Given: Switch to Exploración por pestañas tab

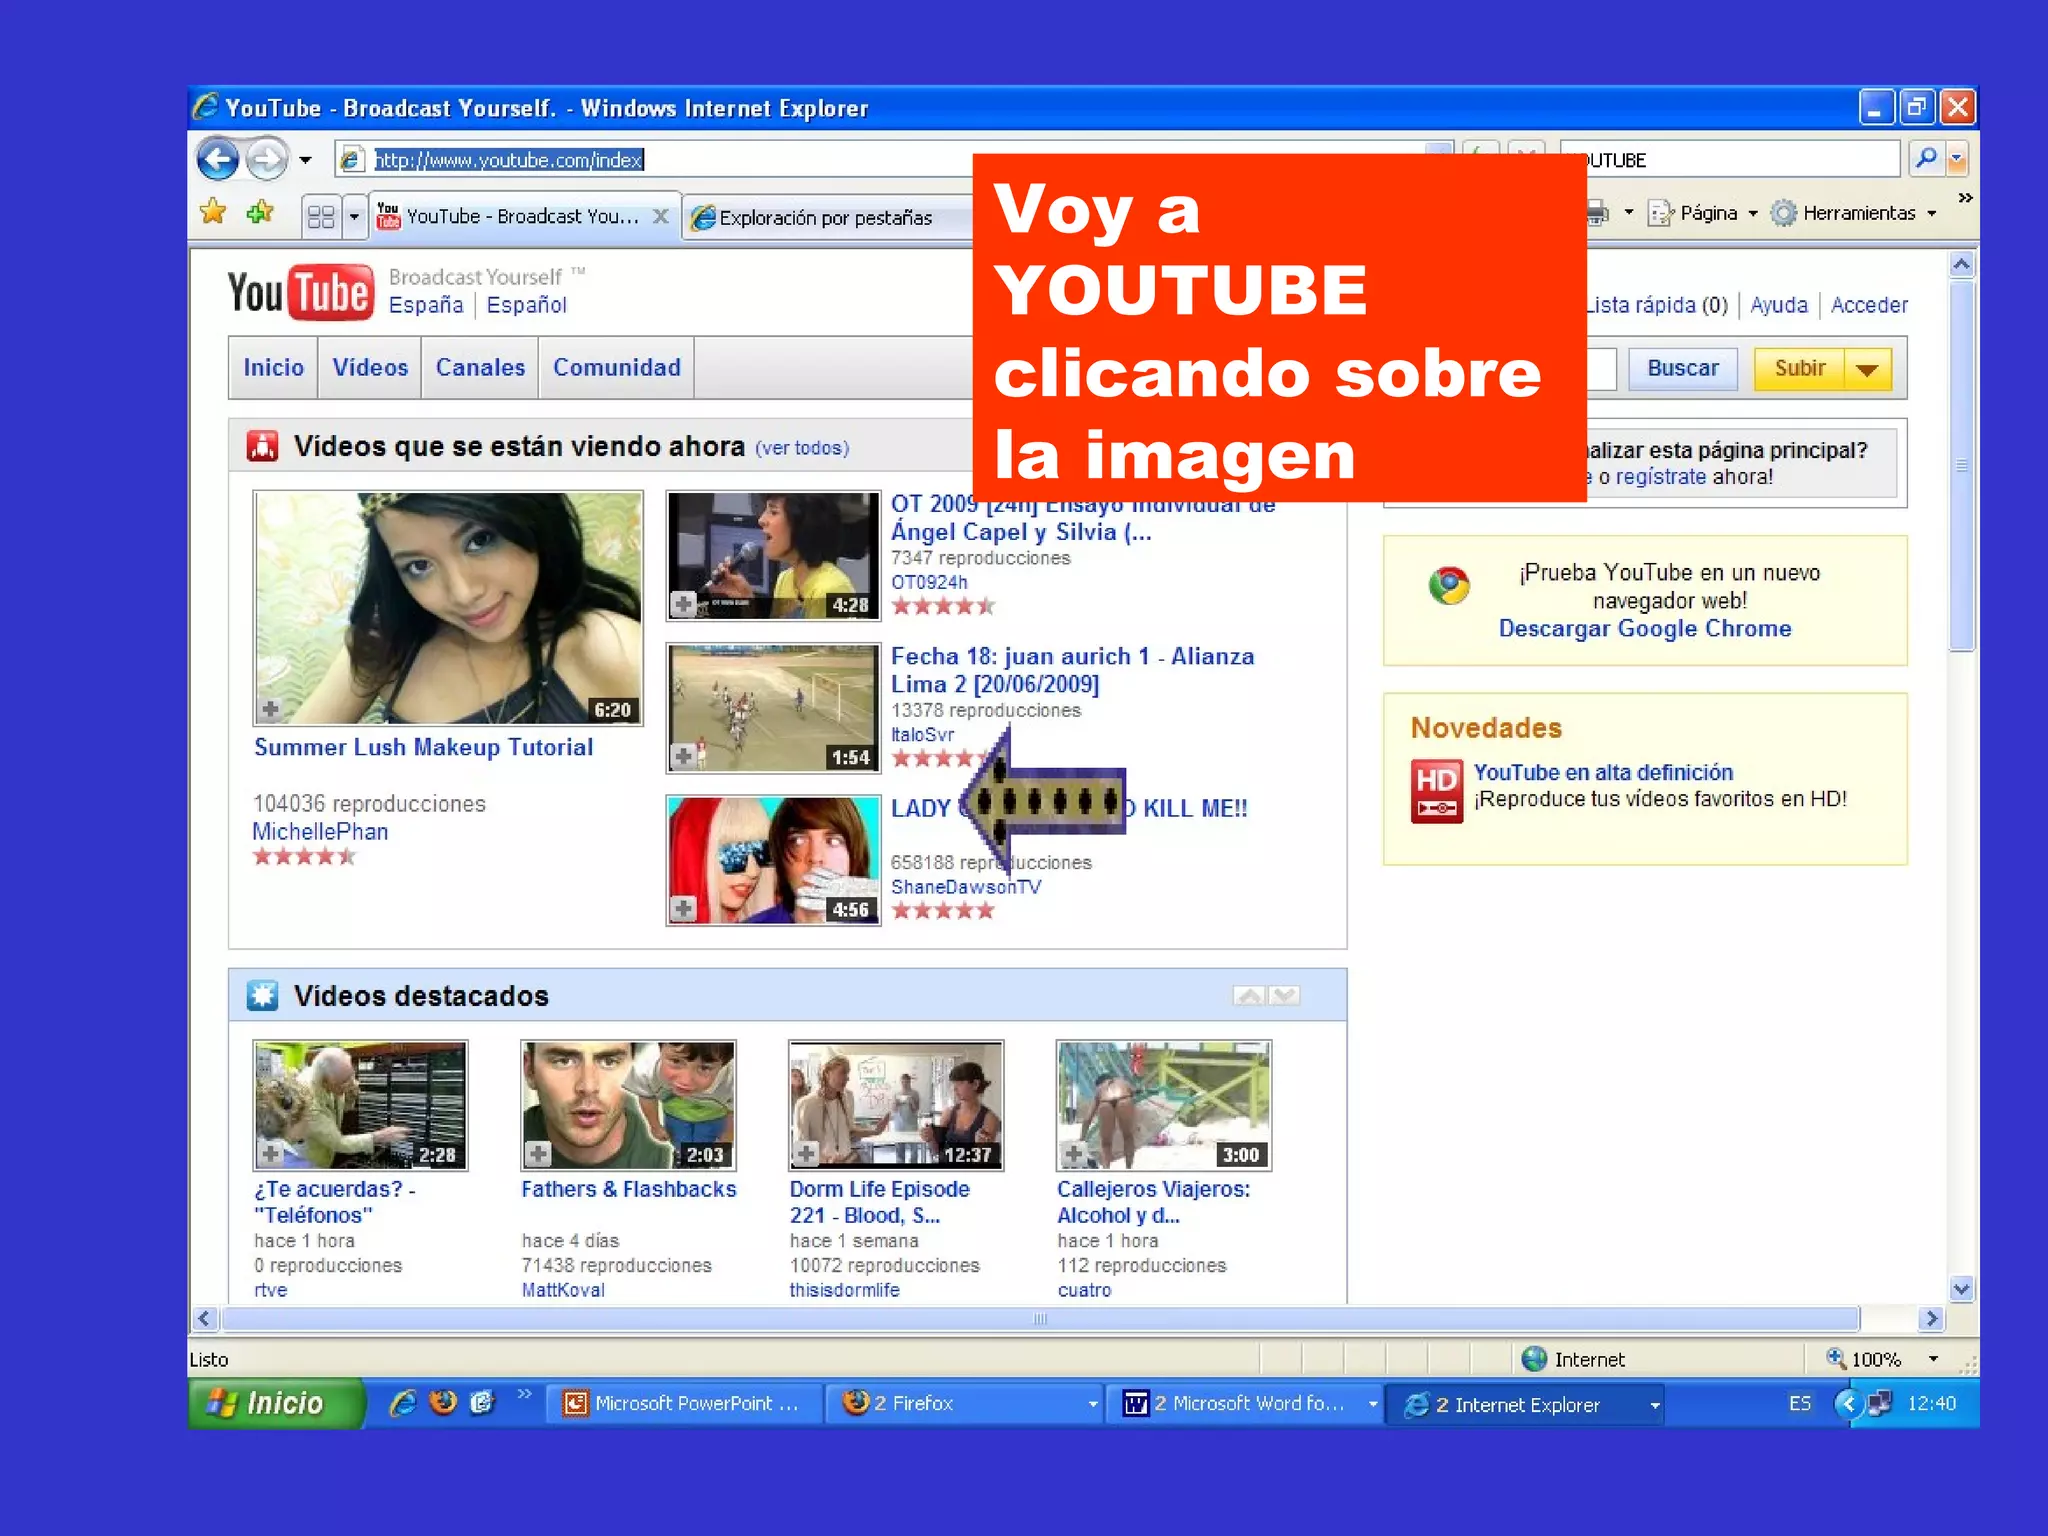Looking at the screenshot, I should [826, 217].
